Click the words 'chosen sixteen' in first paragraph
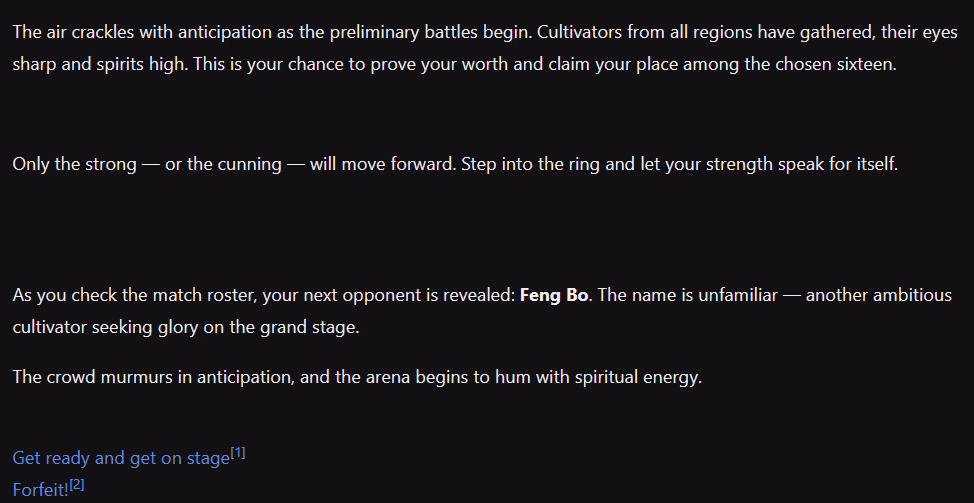The image size is (974, 503). [x=835, y=64]
